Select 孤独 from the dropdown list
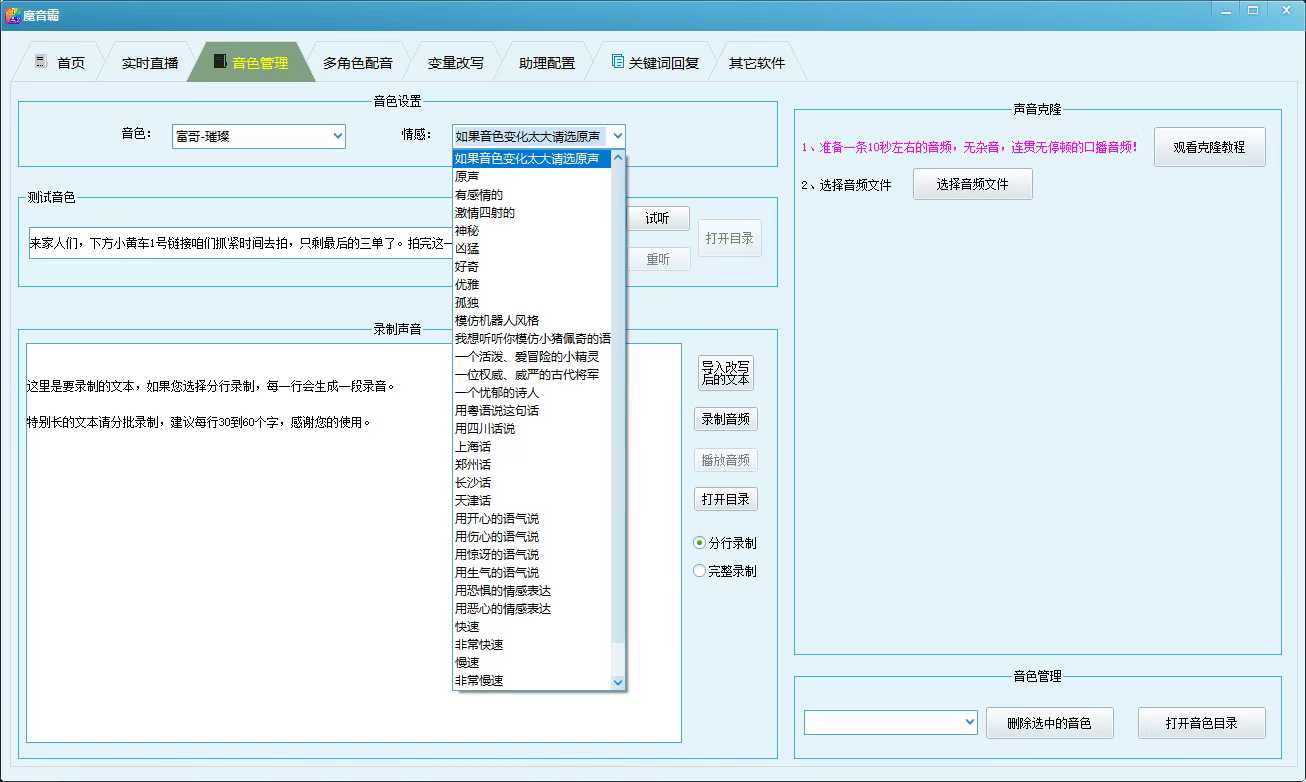The height and width of the screenshot is (782, 1306). pos(532,303)
